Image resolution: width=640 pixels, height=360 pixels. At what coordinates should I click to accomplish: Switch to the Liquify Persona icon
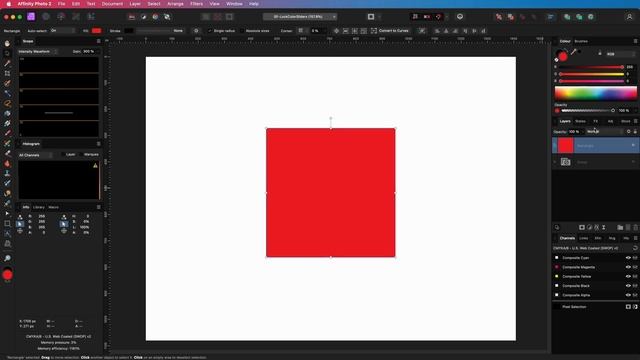click(x=46, y=17)
